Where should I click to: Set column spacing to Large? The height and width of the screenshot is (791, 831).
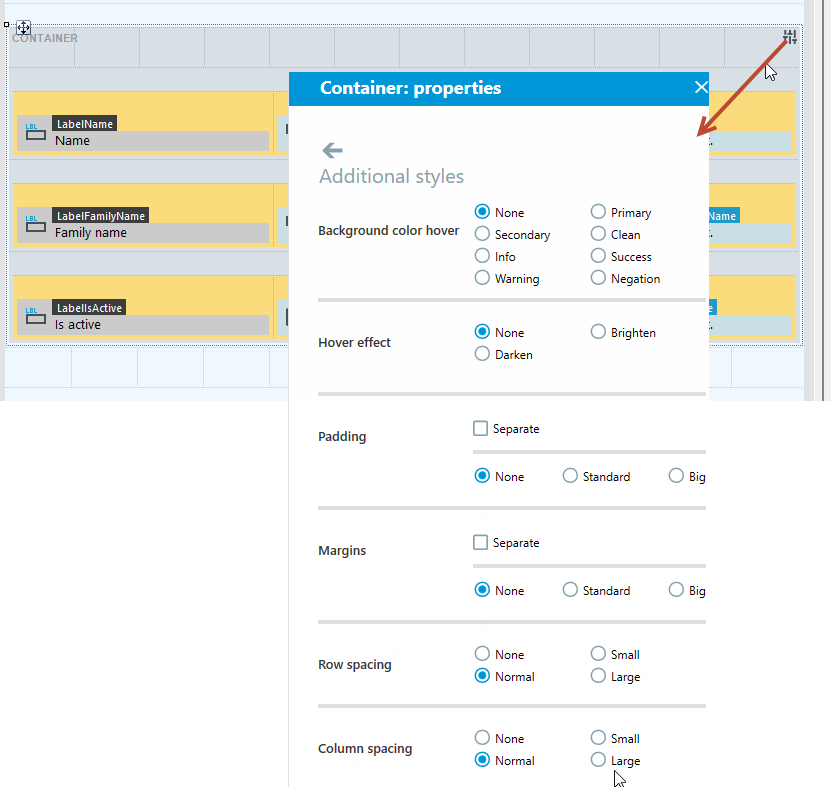click(x=598, y=760)
